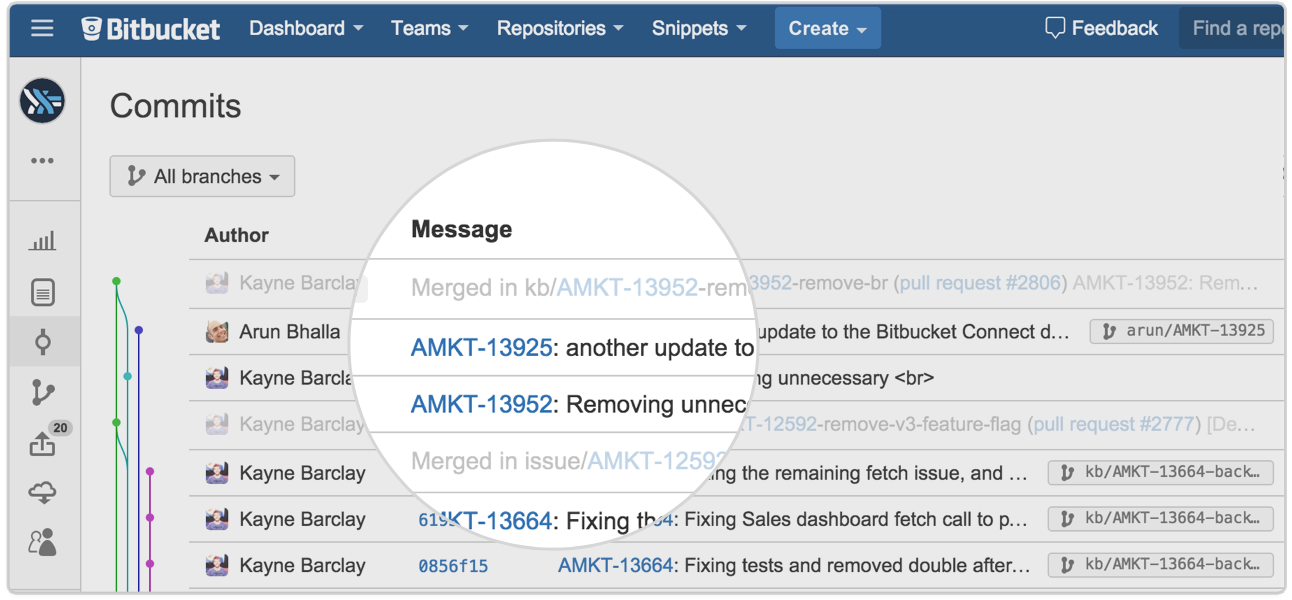Click the Message column header
Viewport: 1292px width, 600px height.
[461, 229]
